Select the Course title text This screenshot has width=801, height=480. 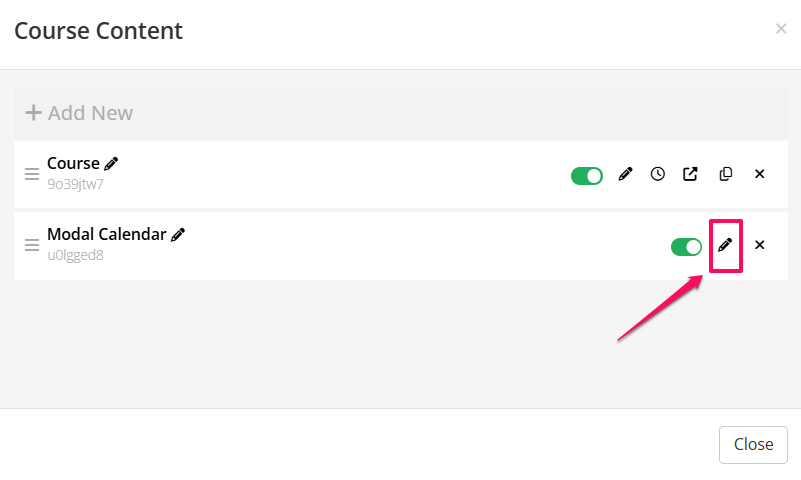[73, 164]
